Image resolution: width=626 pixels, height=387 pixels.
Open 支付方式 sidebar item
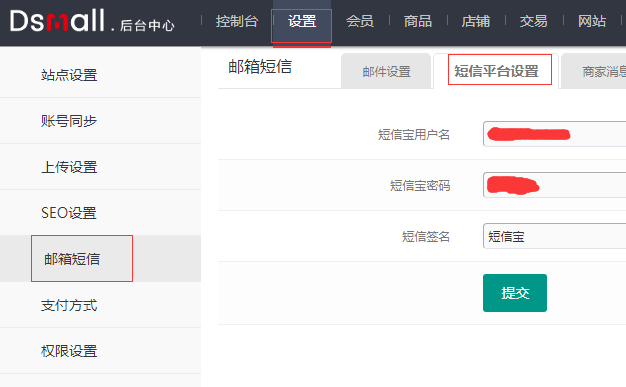pyautogui.click(x=100, y=305)
